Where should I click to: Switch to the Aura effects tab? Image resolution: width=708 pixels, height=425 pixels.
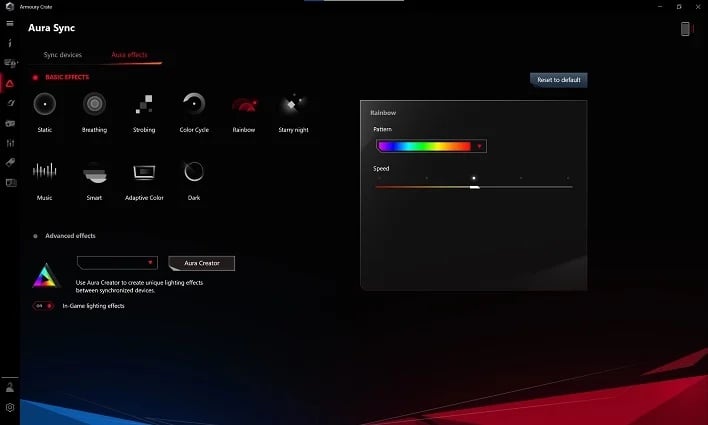coord(130,55)
